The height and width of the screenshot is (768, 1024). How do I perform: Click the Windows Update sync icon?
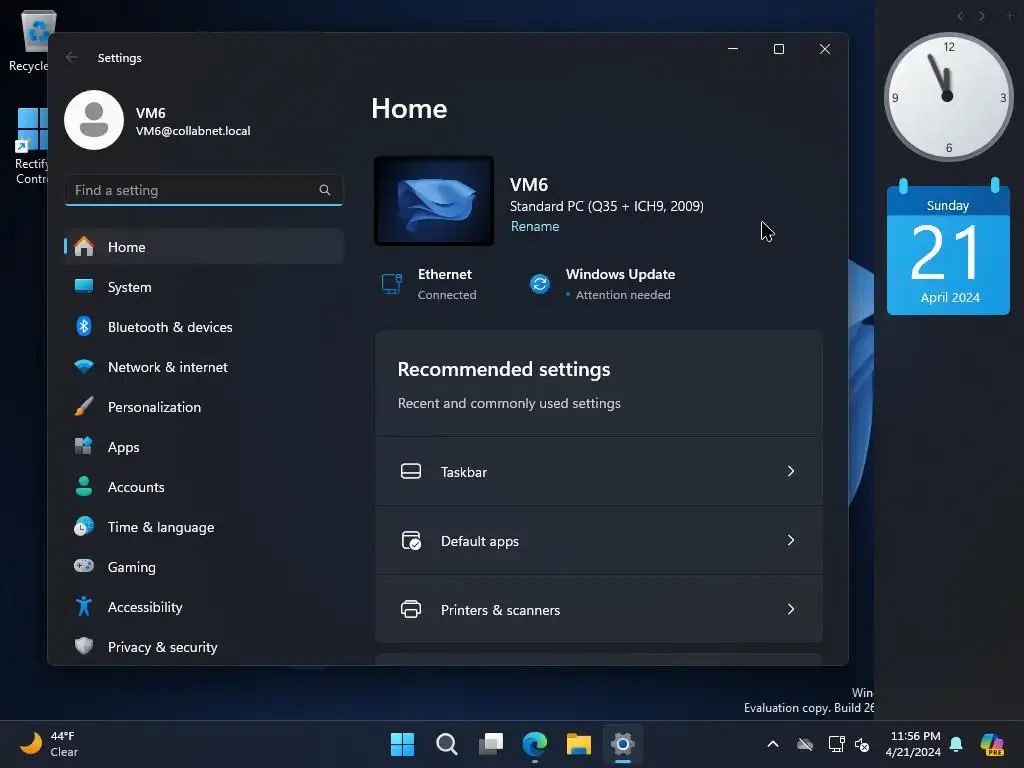tap(539, 284)
